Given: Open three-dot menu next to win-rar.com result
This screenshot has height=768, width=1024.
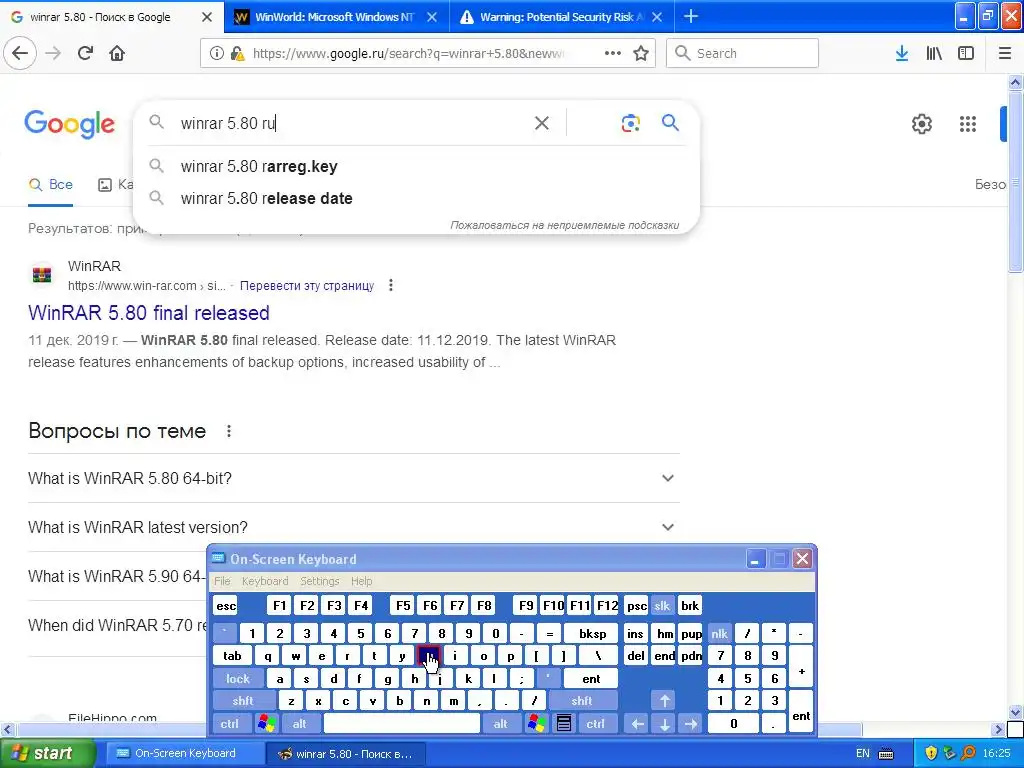Looking at the screenshot, I should 391,285.
